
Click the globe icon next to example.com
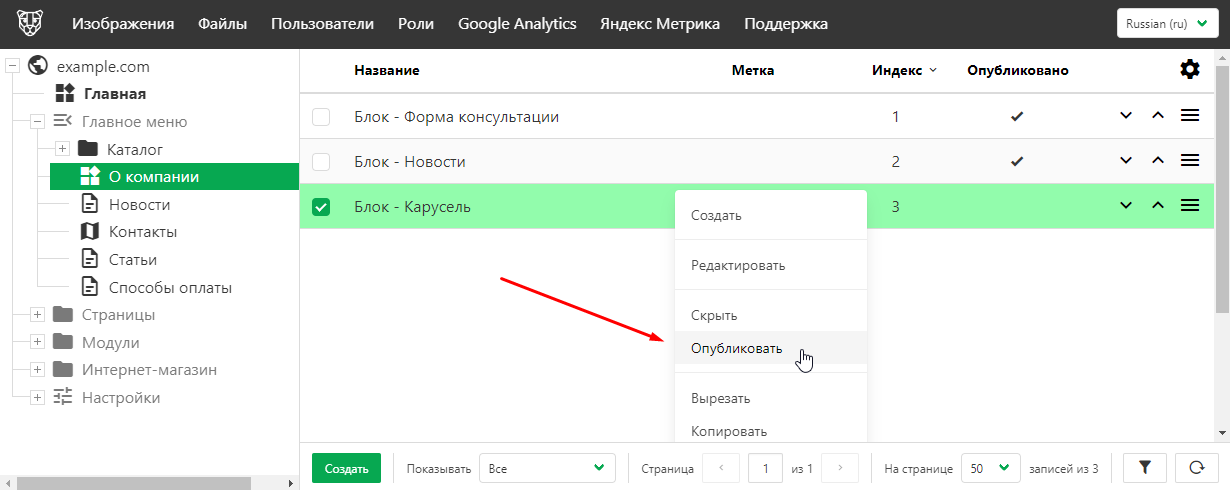click(39, 67)
